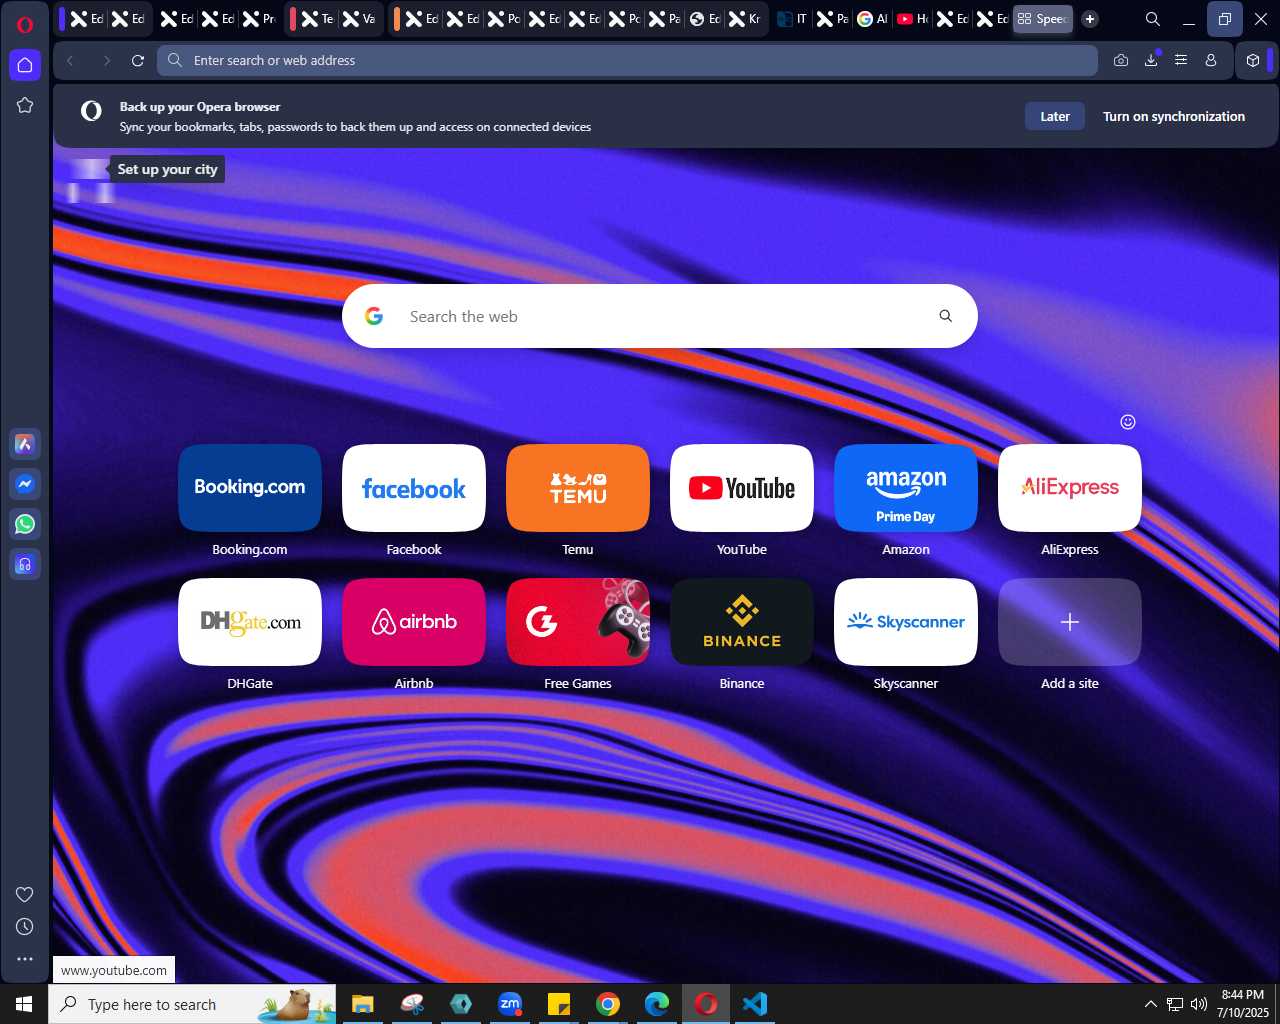1280x1024 pixels.
Task: Open the extensions cube icon
Action: (x=1253, y=60)
